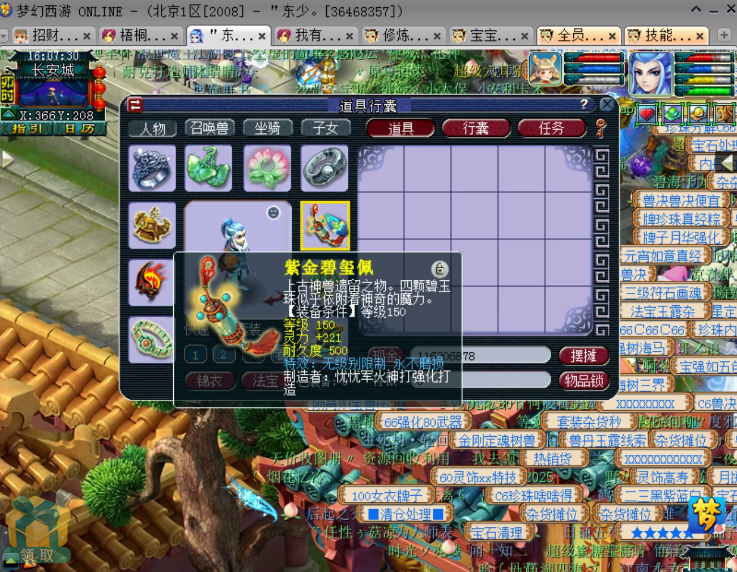Click the golden orb shortcut icon
The width and height of the screenshot is (737, 572).
pos(698,114)
